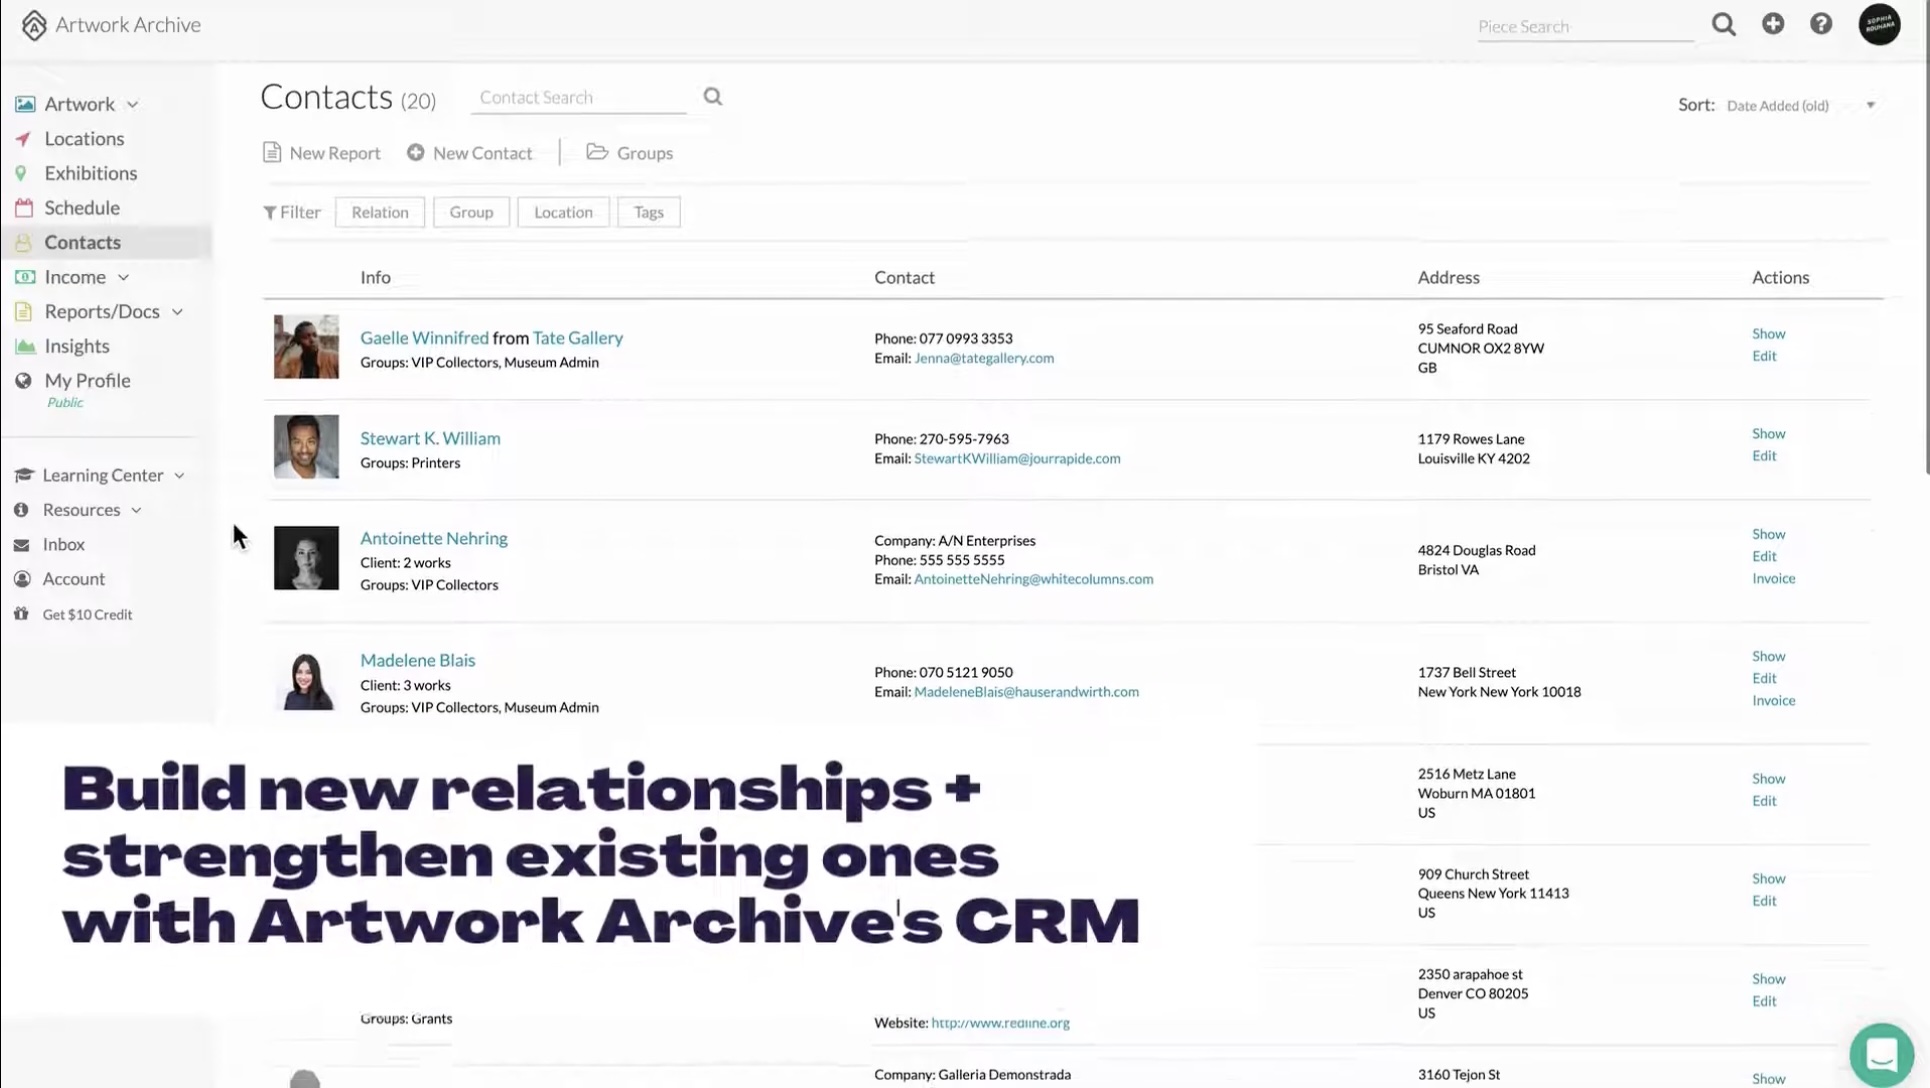
Task: Click Stewart K. William's photo thumbnail
Action: 306,447
